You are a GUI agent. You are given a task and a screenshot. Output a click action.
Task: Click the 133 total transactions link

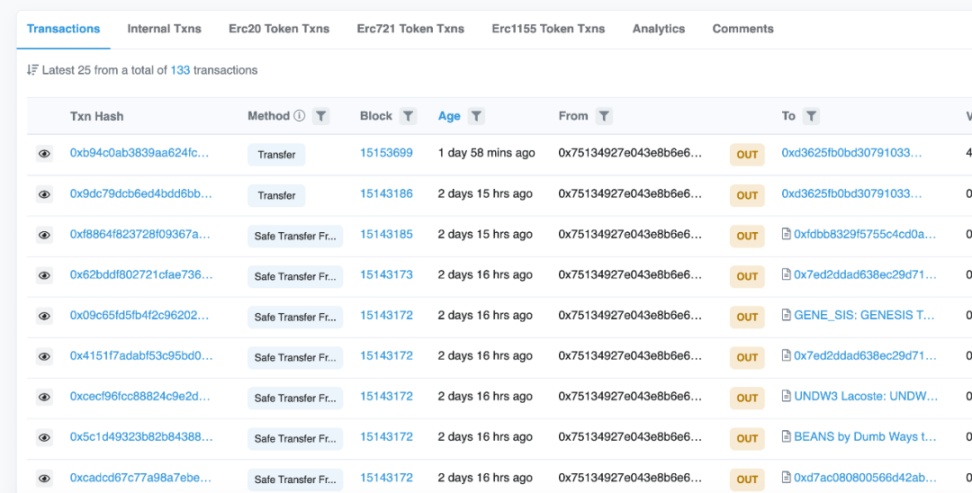tap(180, 70)
